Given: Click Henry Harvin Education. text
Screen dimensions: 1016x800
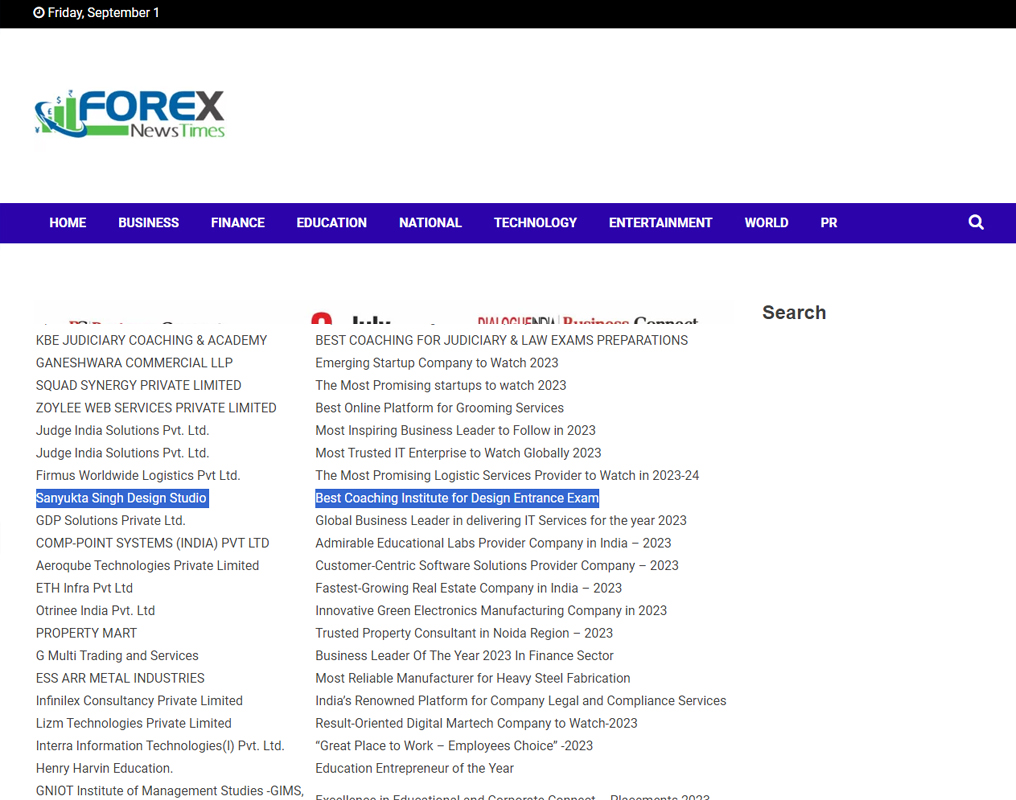Looking at the screenshot, I should (x=104, y=768).
